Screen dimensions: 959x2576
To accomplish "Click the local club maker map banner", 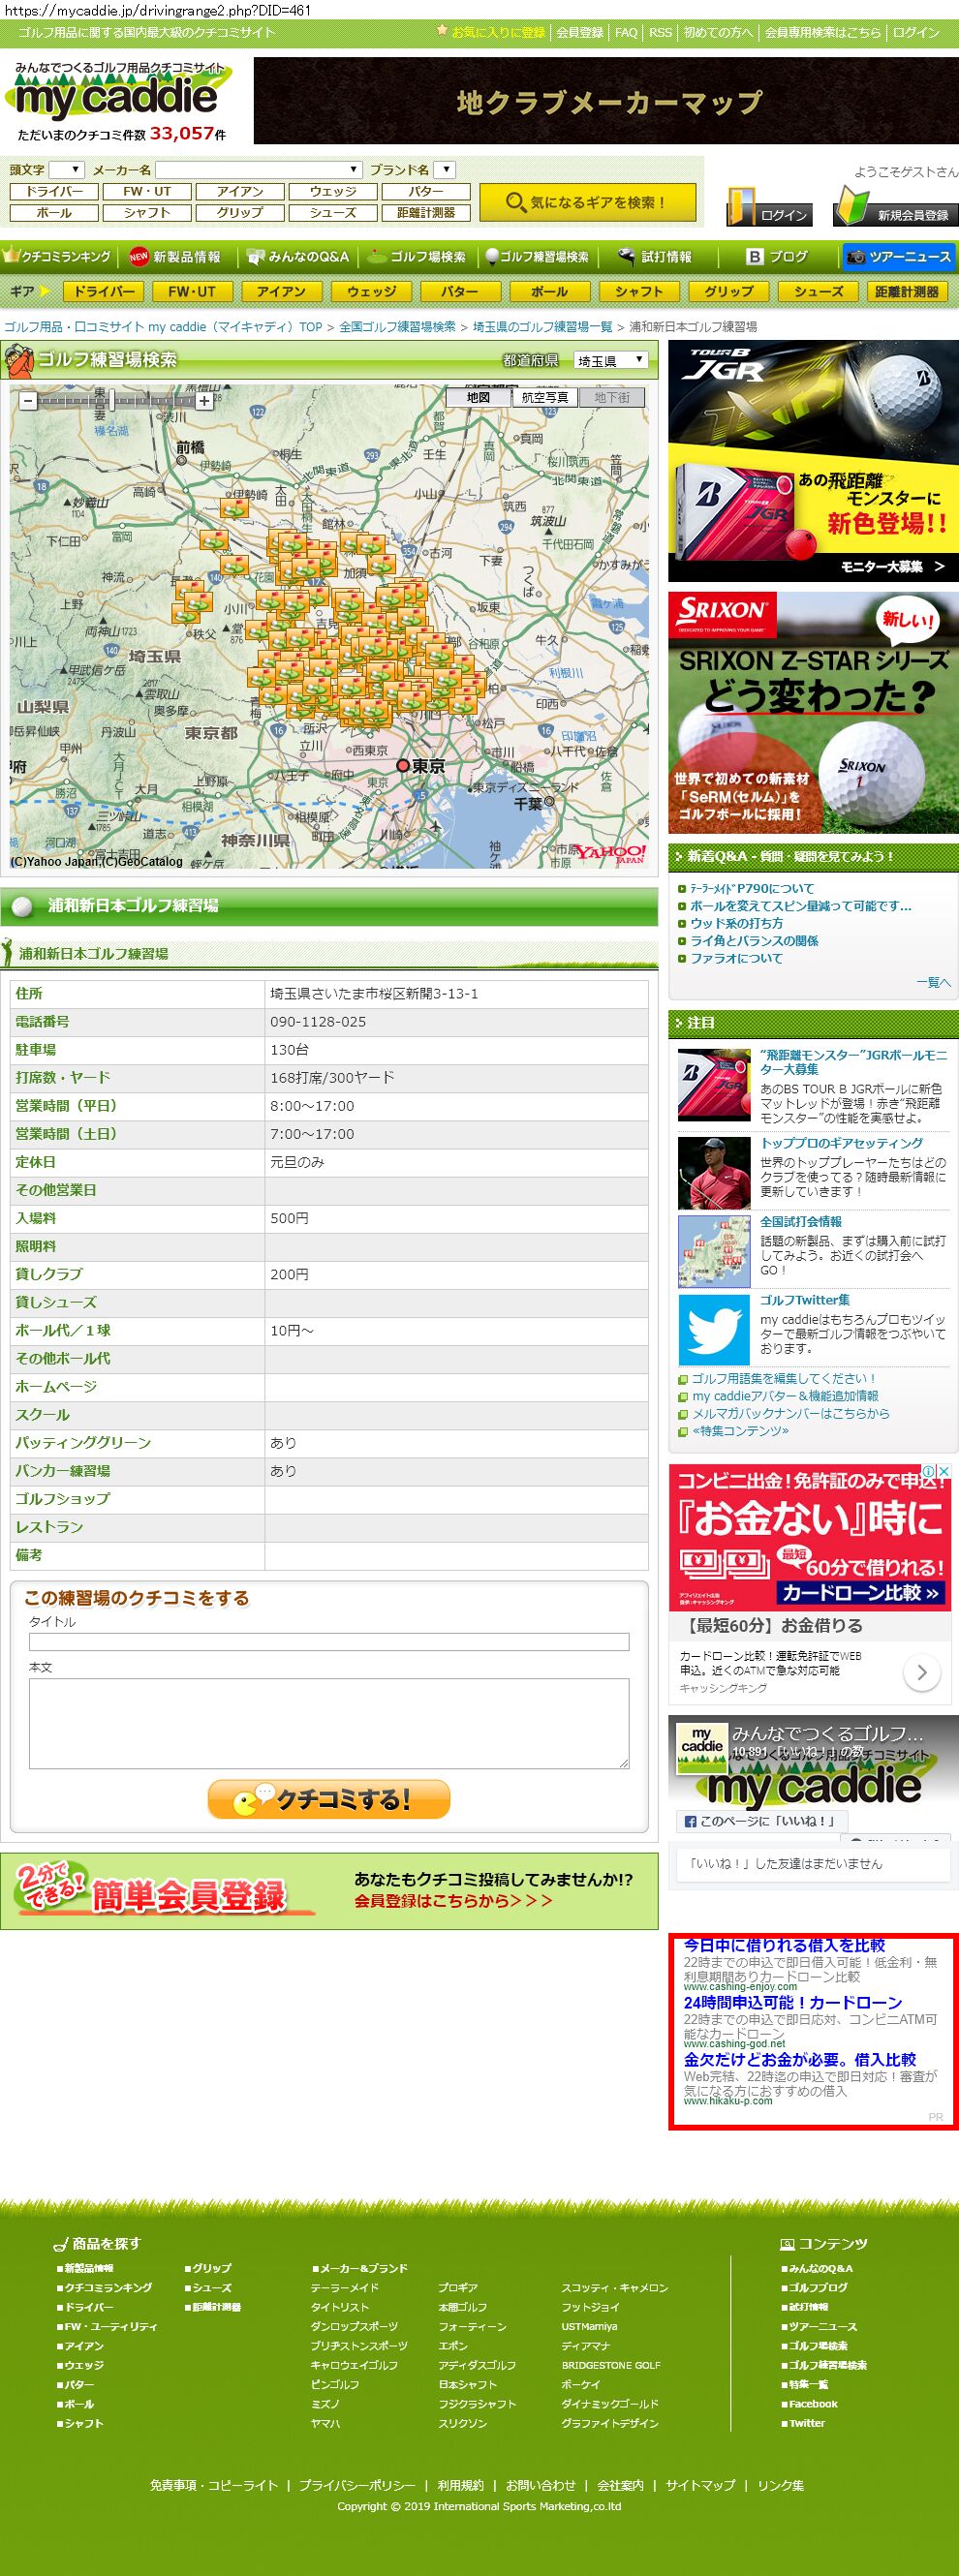I will (606, 101).
